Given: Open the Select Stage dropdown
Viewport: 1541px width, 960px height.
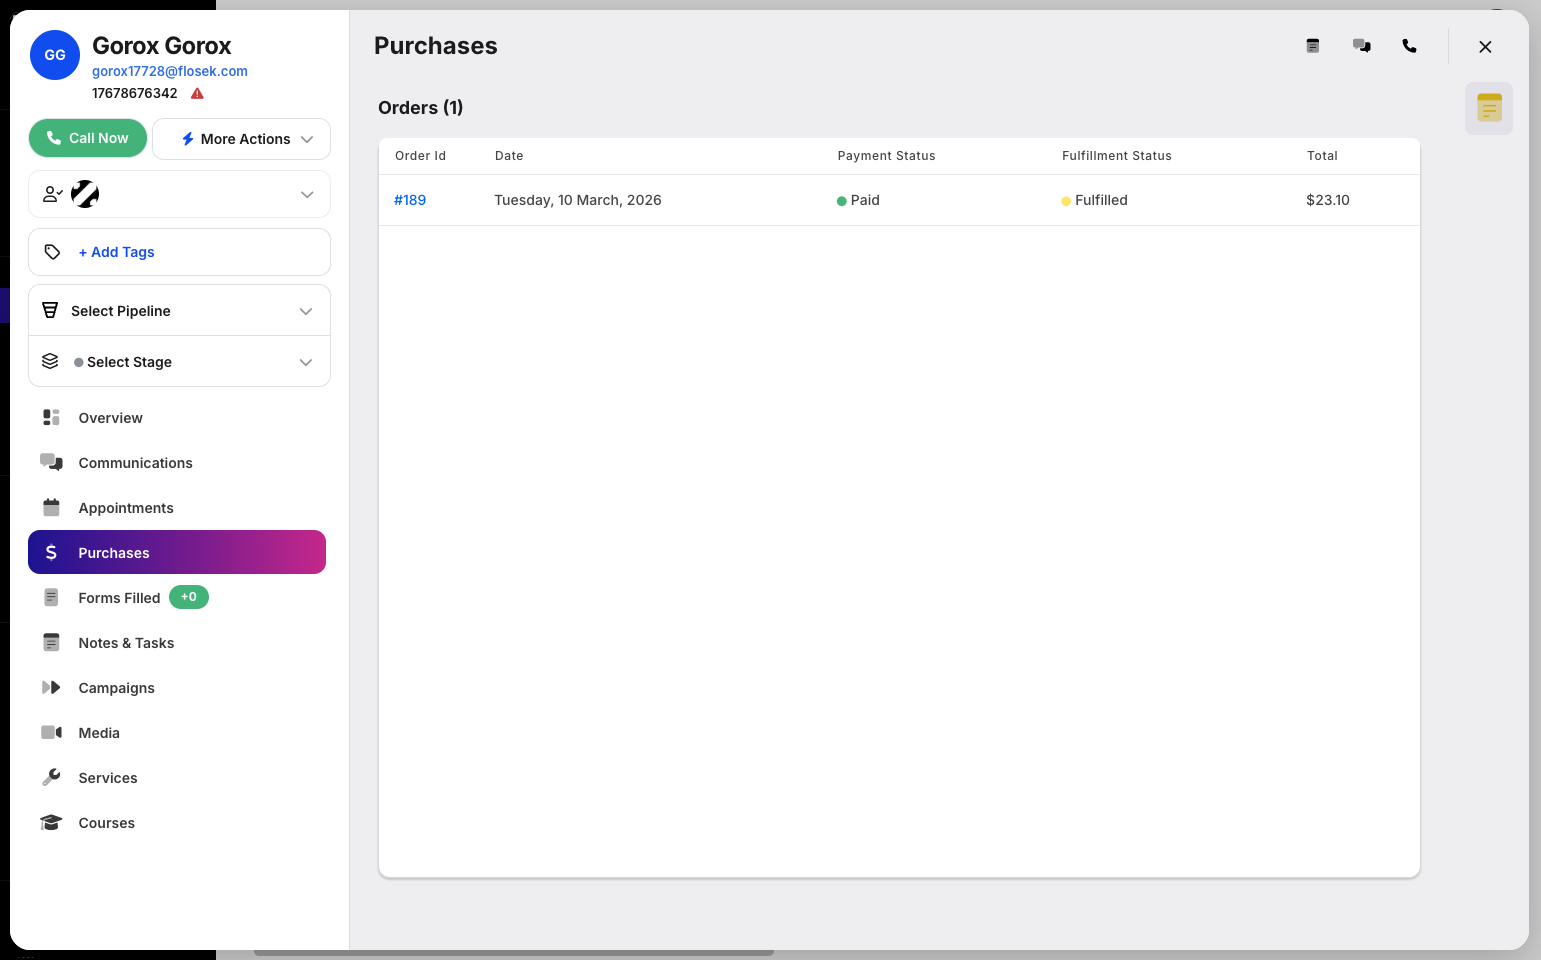Looking at the screenshot, I should click(179, 362).
